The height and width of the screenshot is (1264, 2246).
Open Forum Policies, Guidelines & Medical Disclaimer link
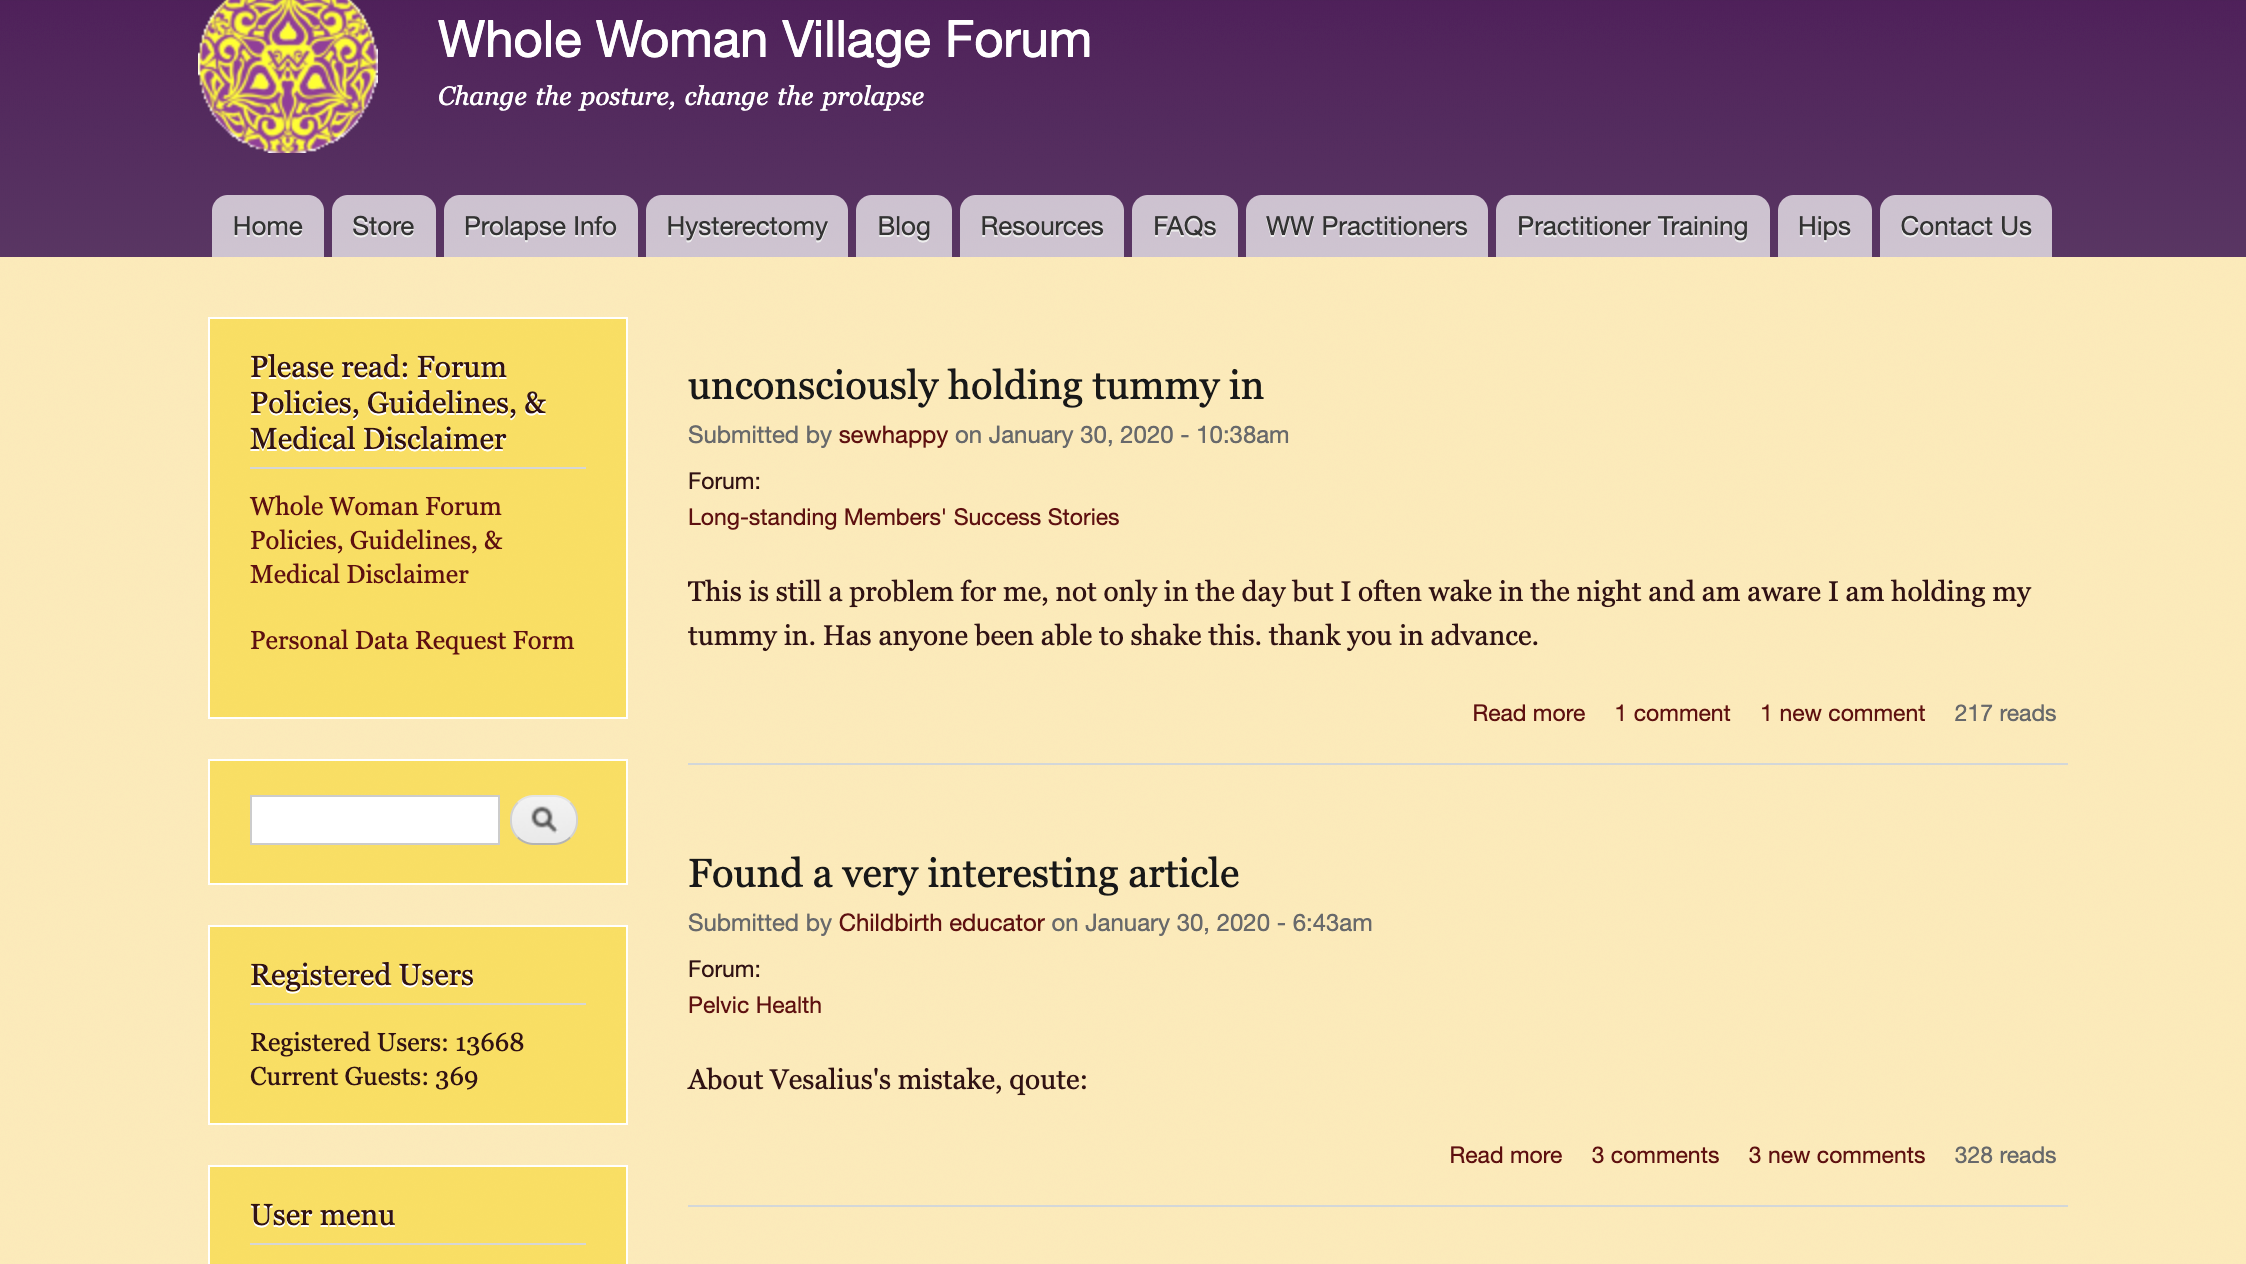point(376,540)
